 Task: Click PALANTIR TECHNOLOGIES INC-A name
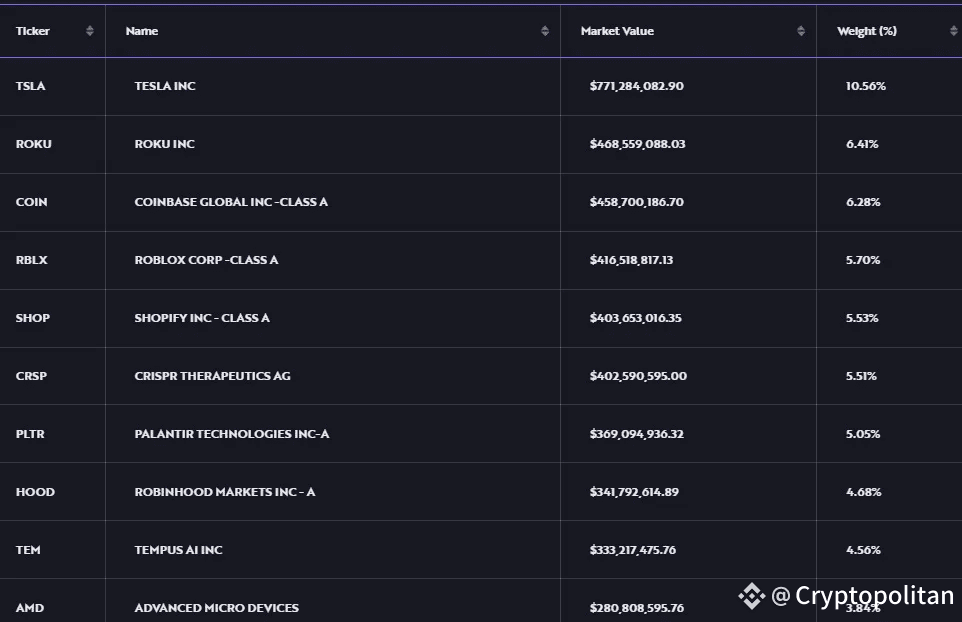tap(232, 434)
